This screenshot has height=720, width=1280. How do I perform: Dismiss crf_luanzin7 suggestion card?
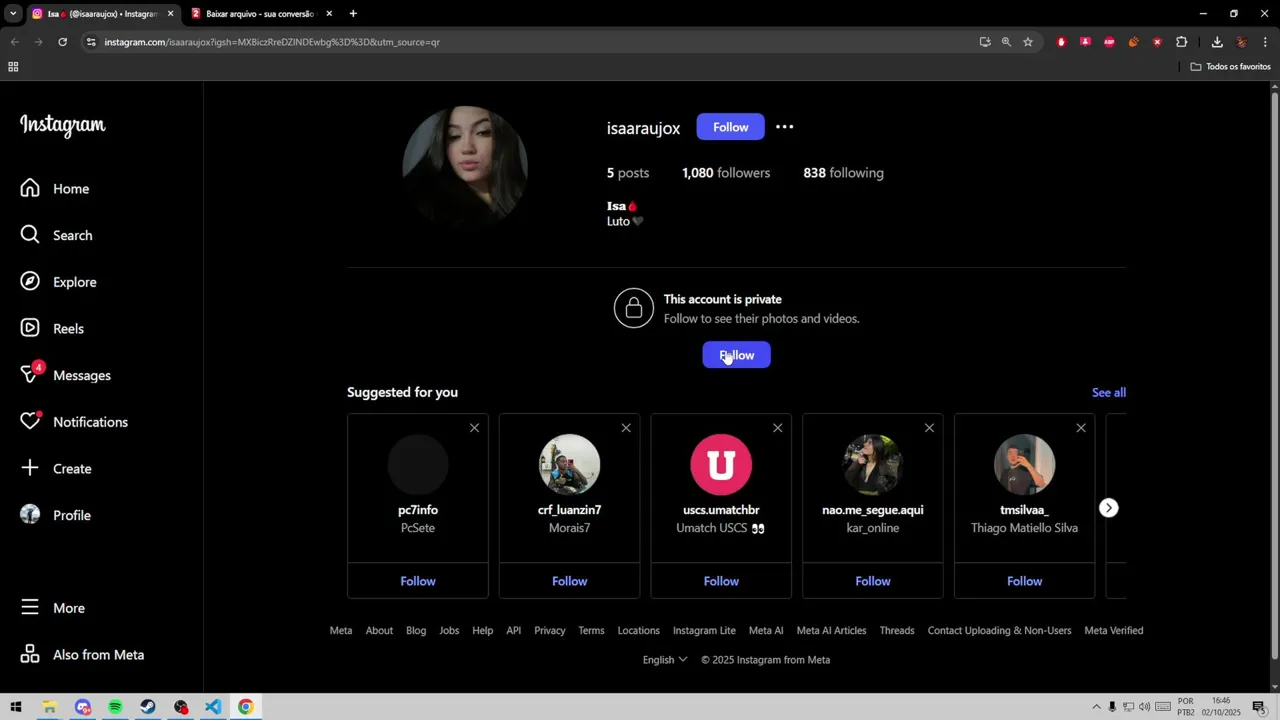[x=626, y=428]
